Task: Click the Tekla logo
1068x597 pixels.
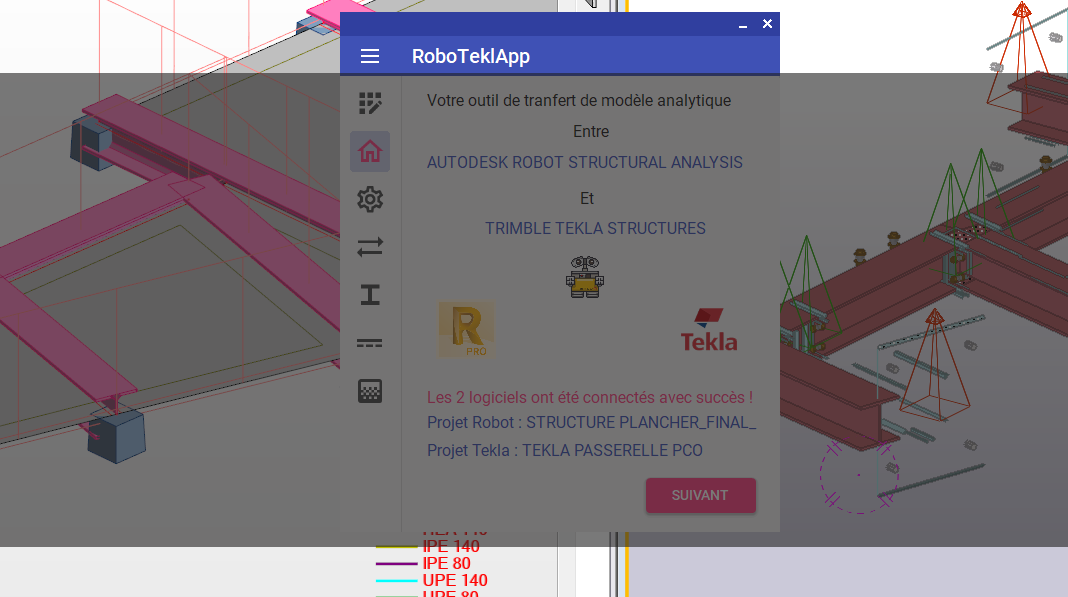Action: tap(708, 330)
